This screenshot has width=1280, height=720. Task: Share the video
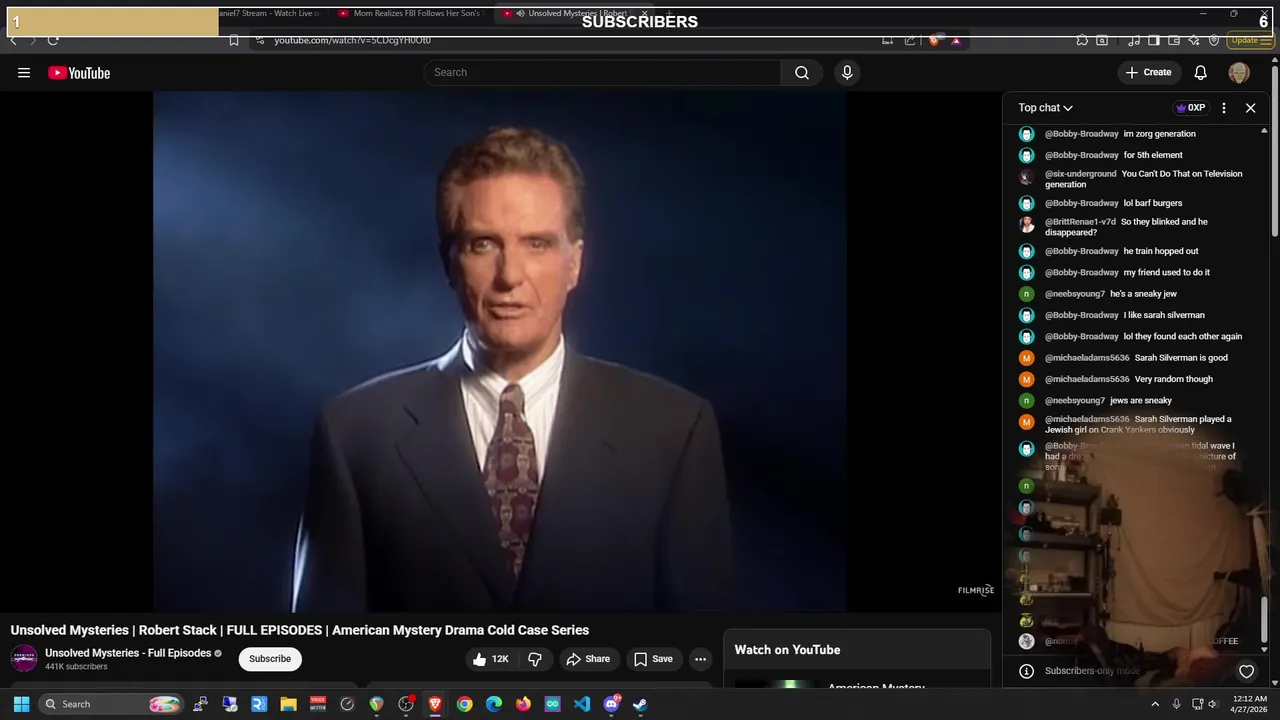tap(587, 659)
